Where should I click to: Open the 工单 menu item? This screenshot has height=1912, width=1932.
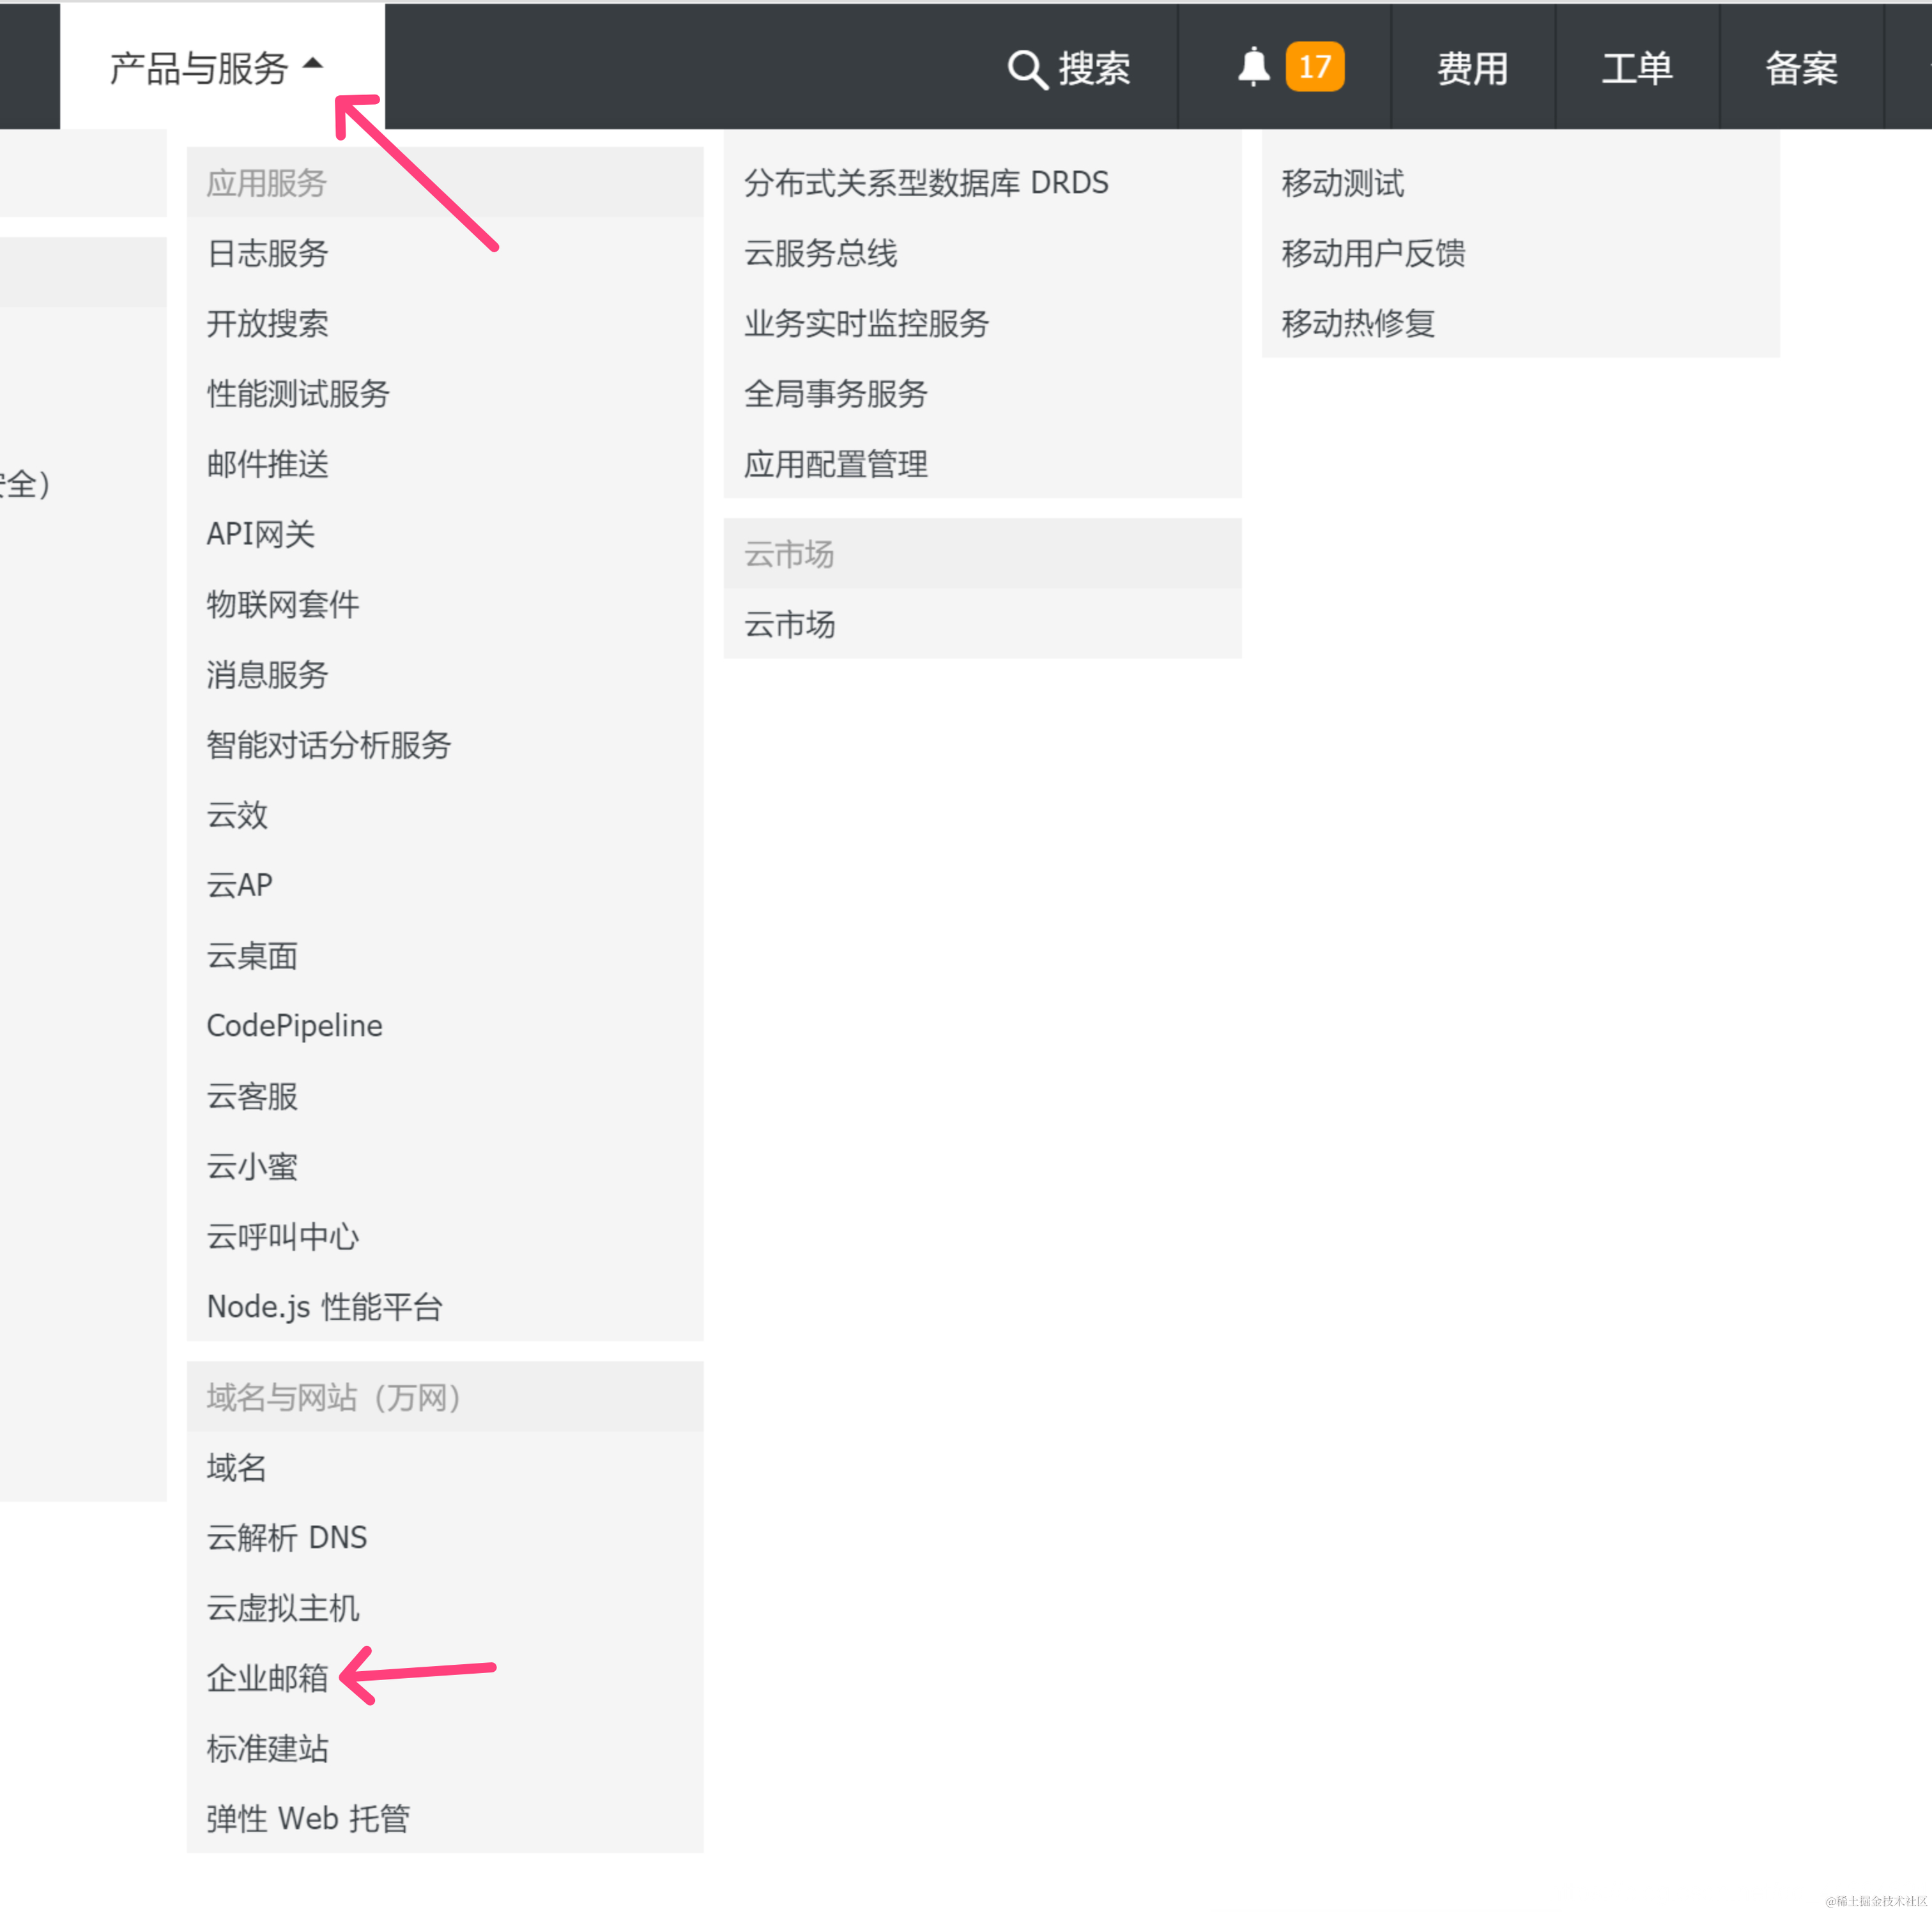1636,68
